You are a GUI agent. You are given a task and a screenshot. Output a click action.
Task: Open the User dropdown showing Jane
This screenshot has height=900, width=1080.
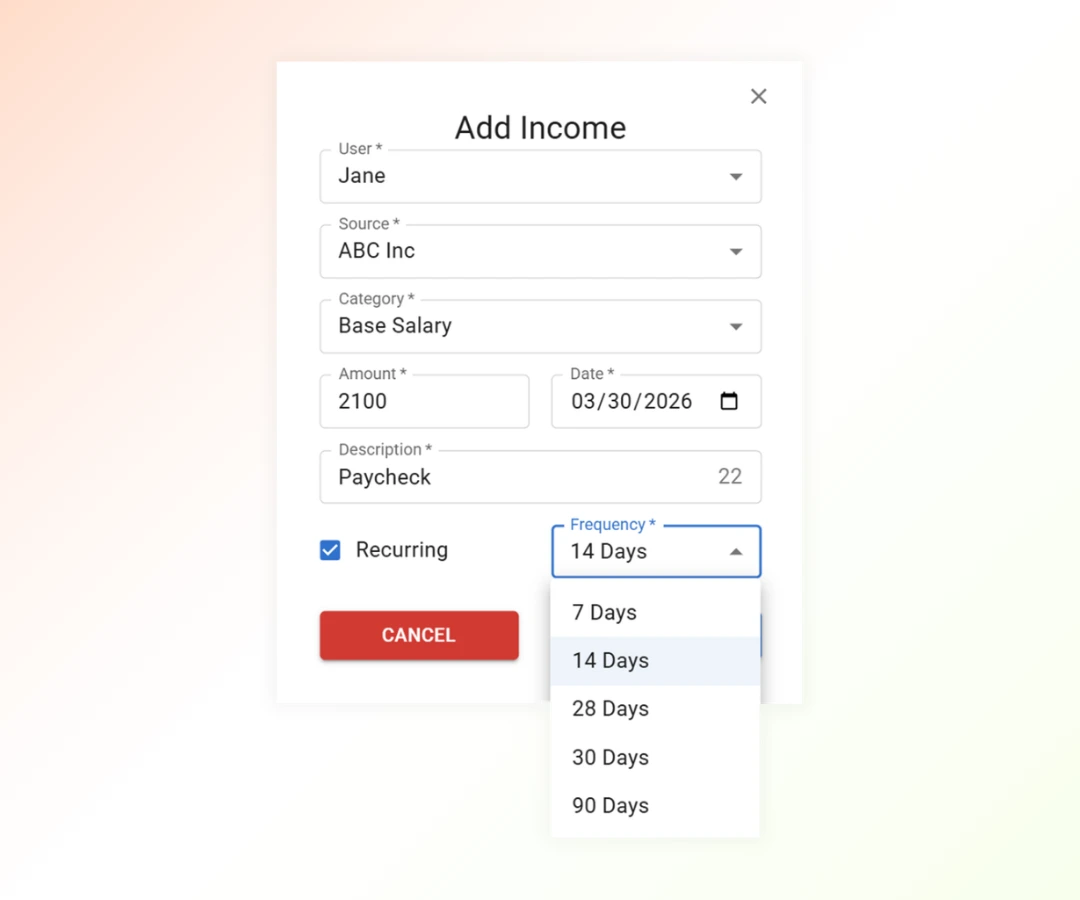pos(540,176)
